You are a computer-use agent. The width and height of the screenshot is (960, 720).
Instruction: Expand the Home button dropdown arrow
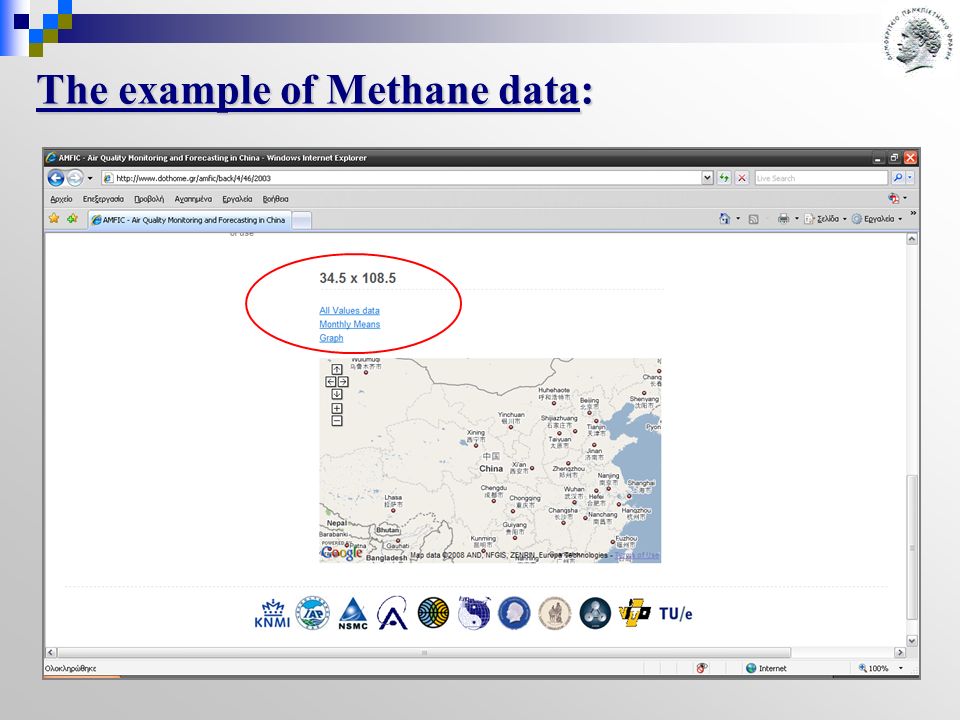[738, 219]
